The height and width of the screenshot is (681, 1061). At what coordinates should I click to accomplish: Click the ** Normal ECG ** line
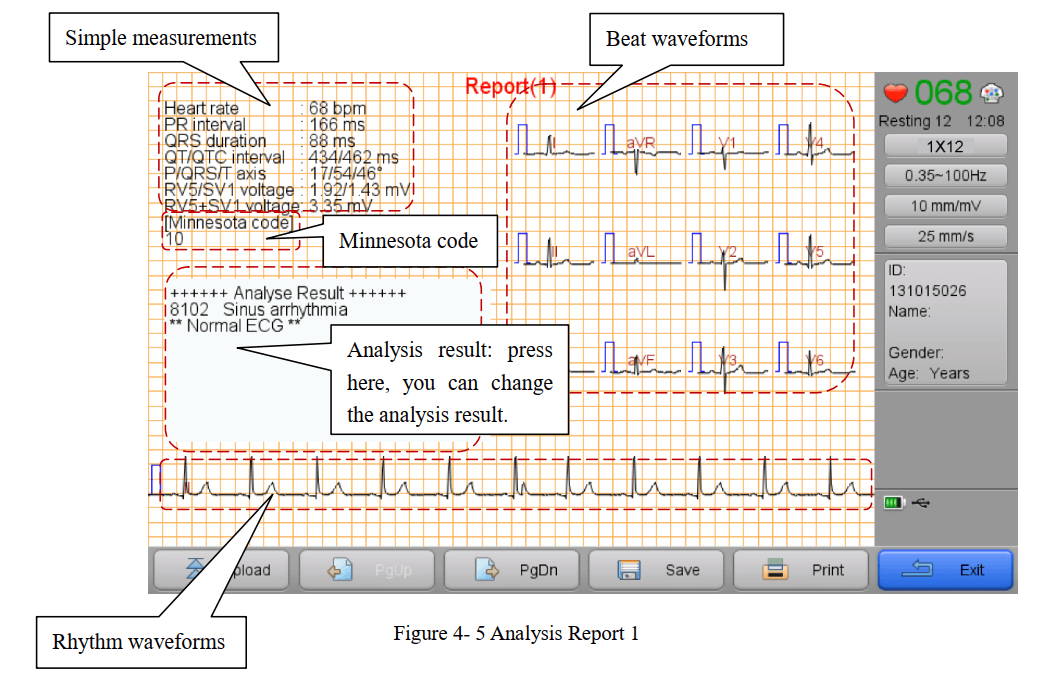pyautogui.click(x=235, y=326)
